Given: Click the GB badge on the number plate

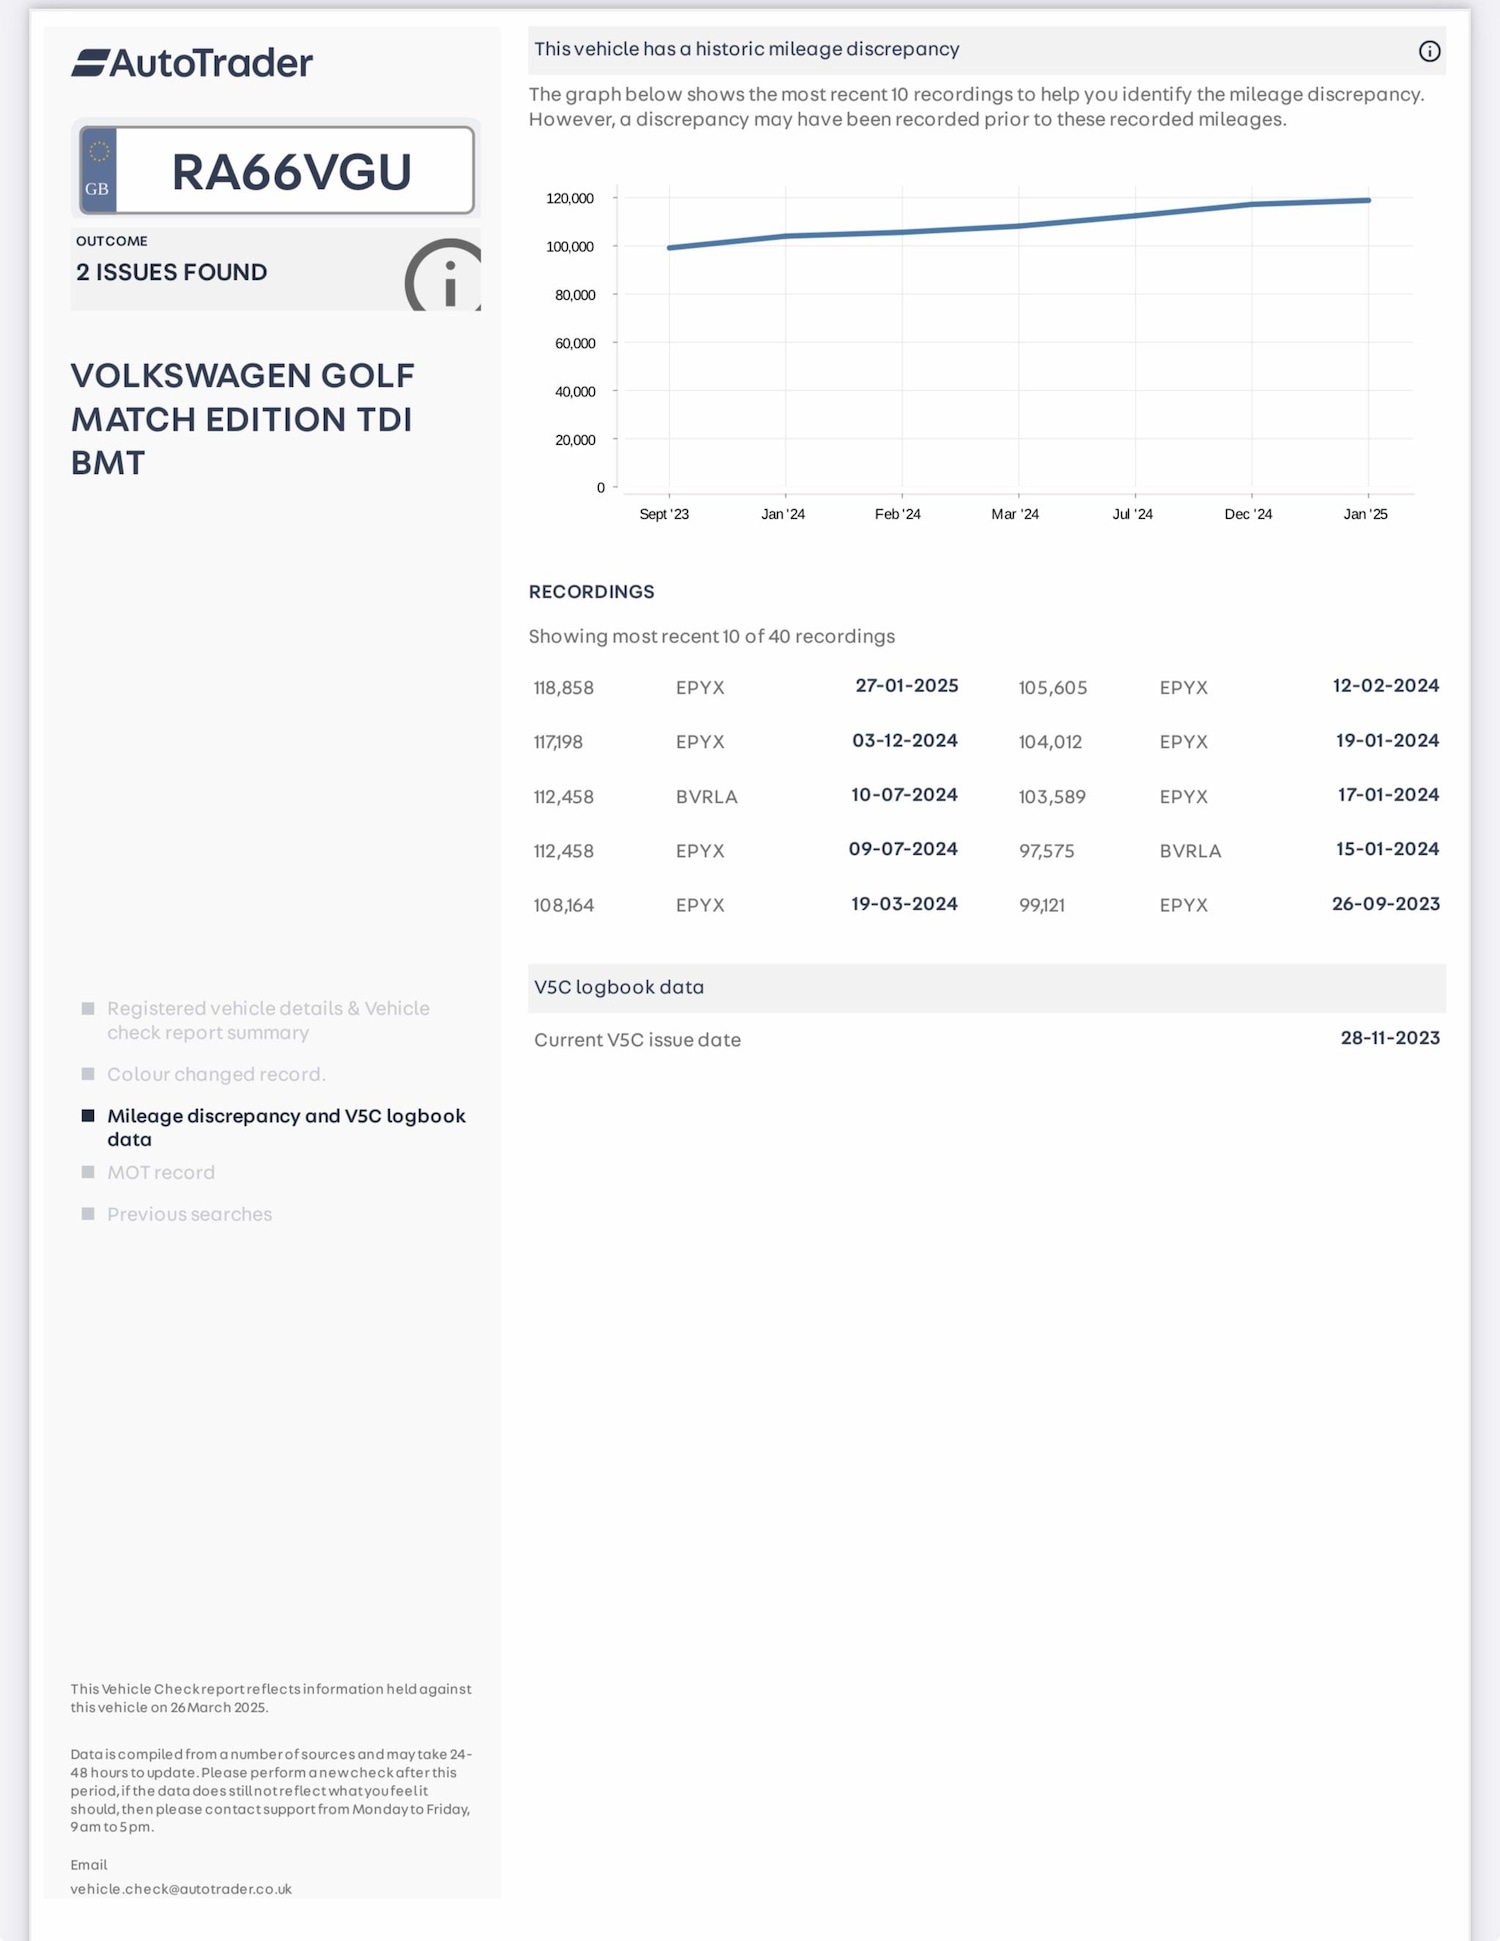Looking at the screenshot, I should coord(98,170).
